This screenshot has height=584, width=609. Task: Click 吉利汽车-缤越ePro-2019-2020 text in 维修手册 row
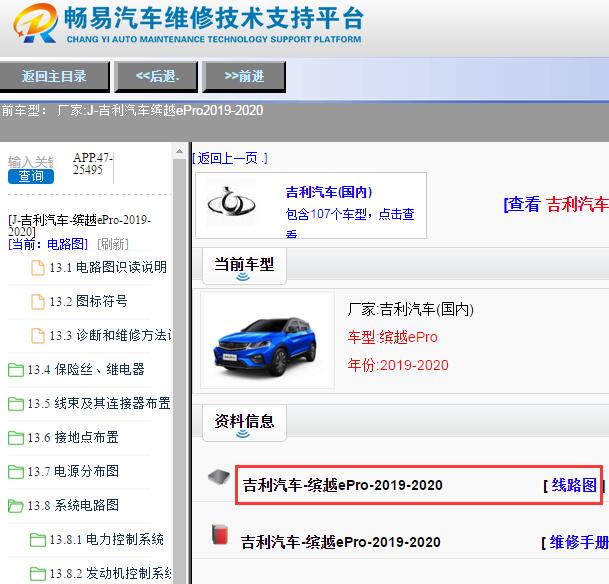341,542
